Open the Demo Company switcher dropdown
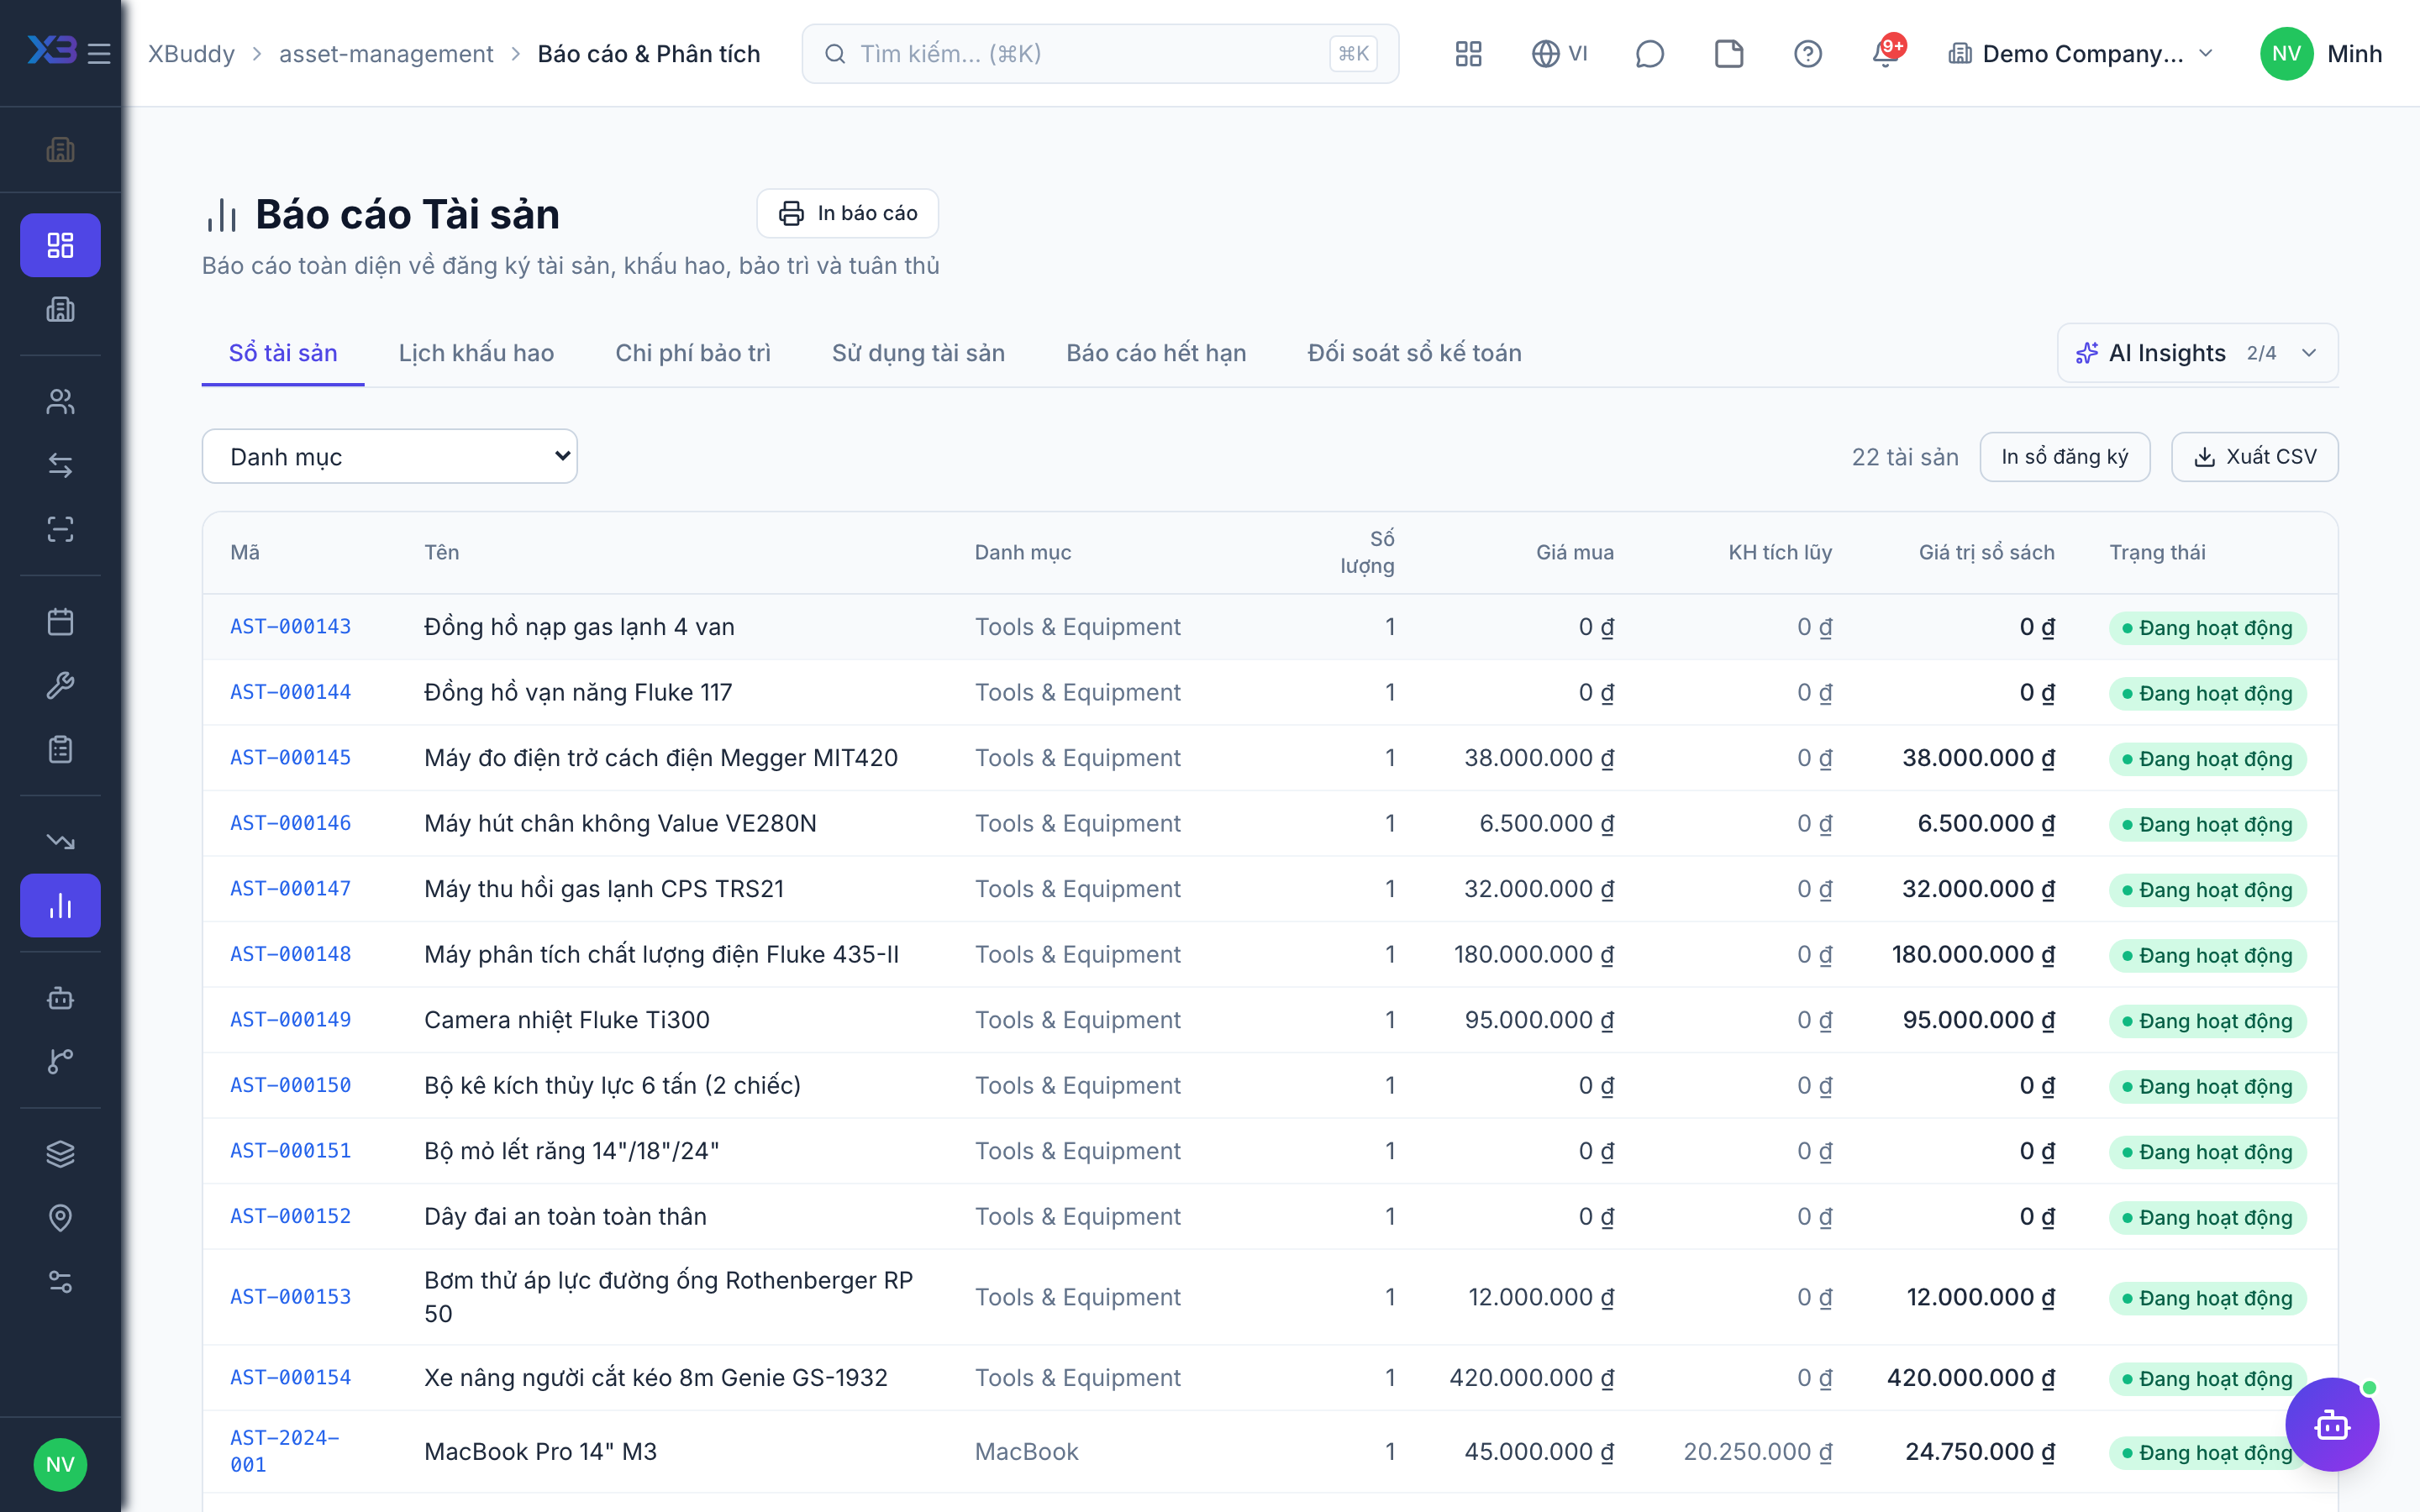2420x1512 pixels. (x=2082, y=54)
